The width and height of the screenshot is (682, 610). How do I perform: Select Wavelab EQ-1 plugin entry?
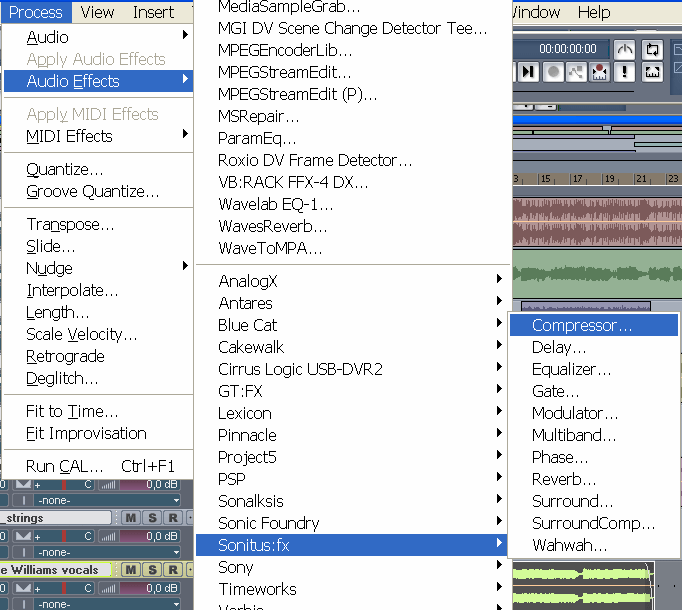pos(351,204)
